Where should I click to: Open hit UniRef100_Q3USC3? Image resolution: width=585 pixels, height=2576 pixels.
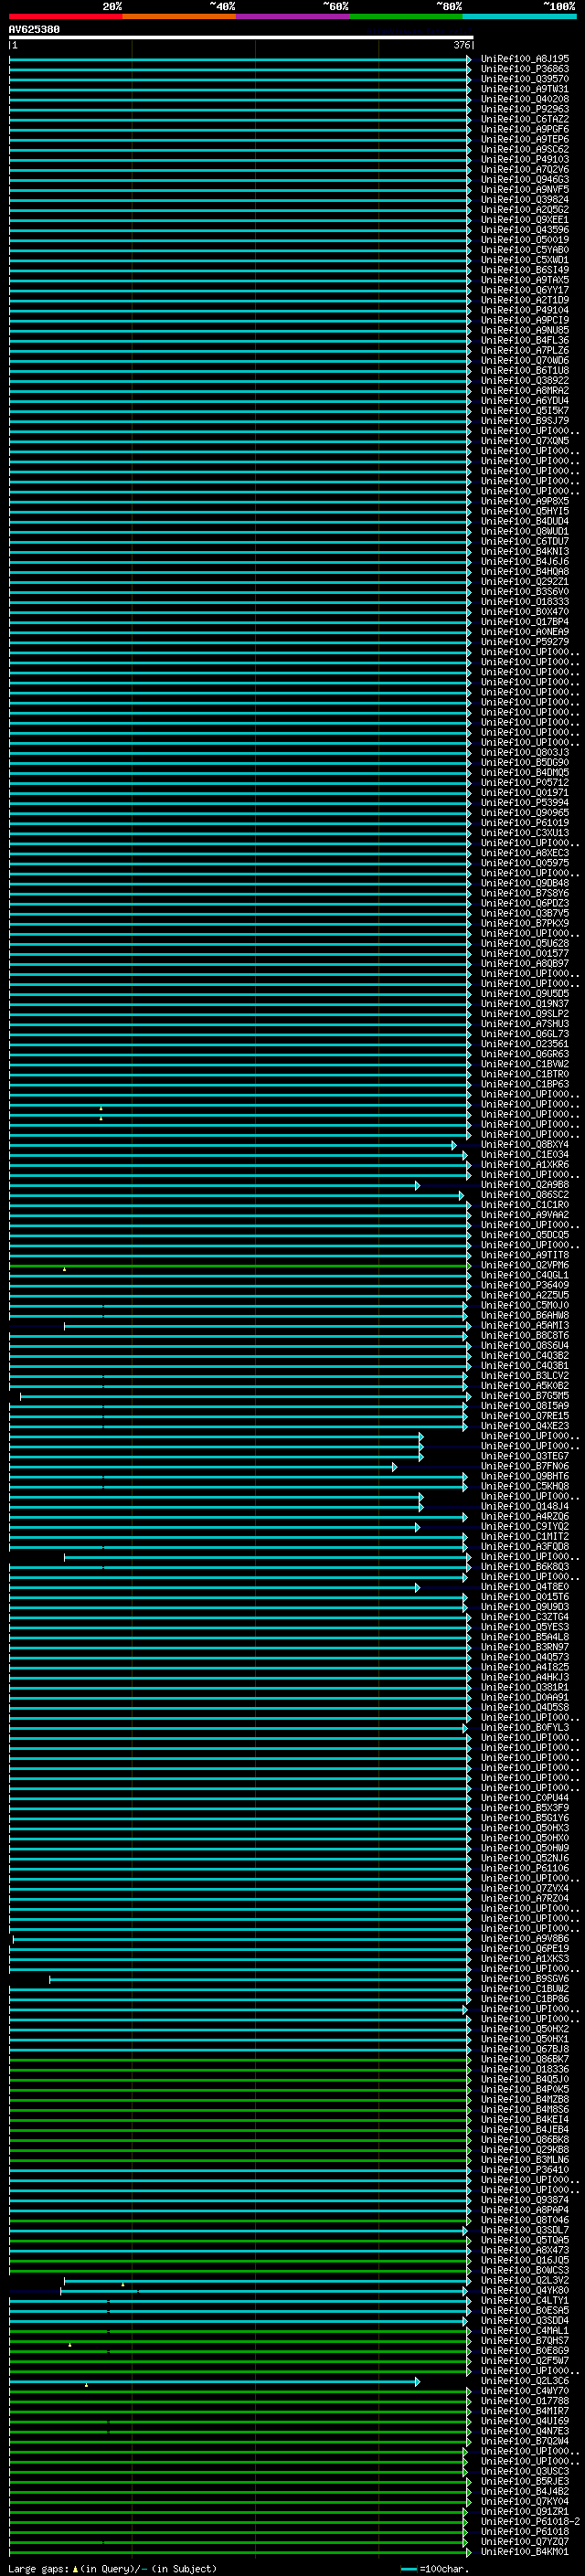click(x=525, y=2472)
